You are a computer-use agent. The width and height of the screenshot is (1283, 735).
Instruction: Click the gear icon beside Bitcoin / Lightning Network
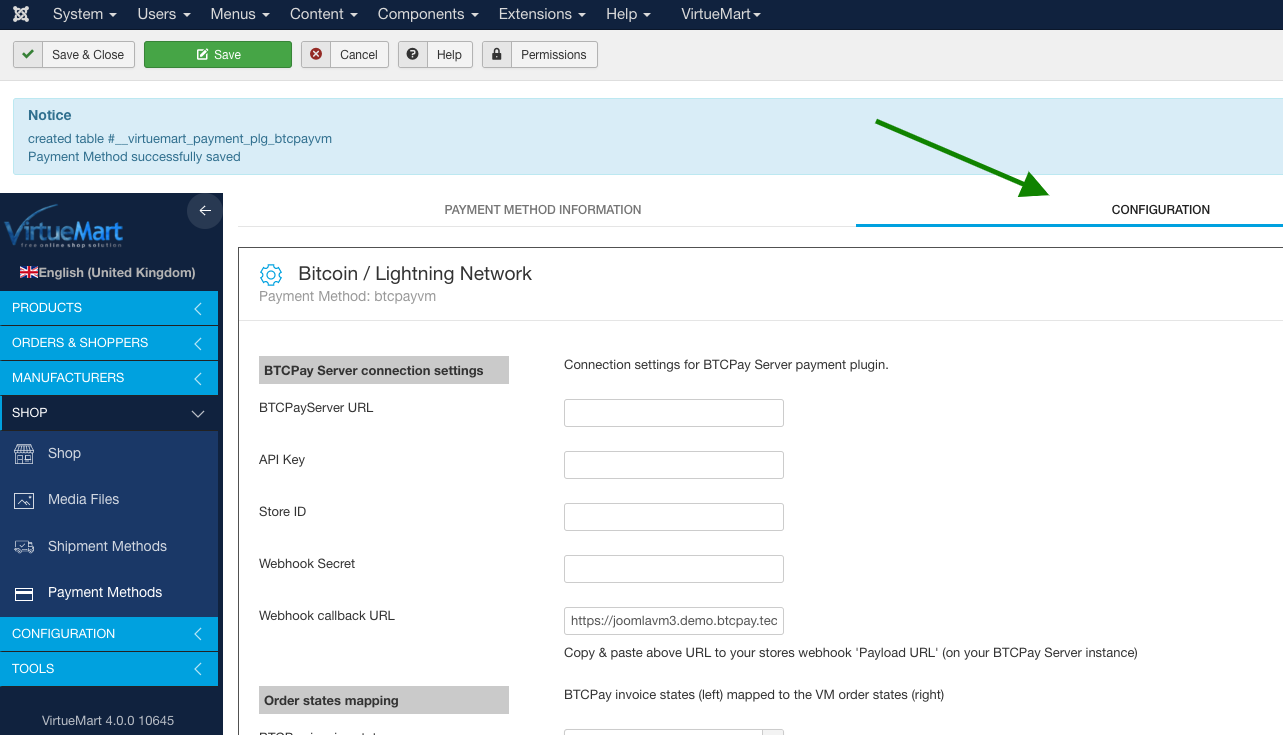271,274
